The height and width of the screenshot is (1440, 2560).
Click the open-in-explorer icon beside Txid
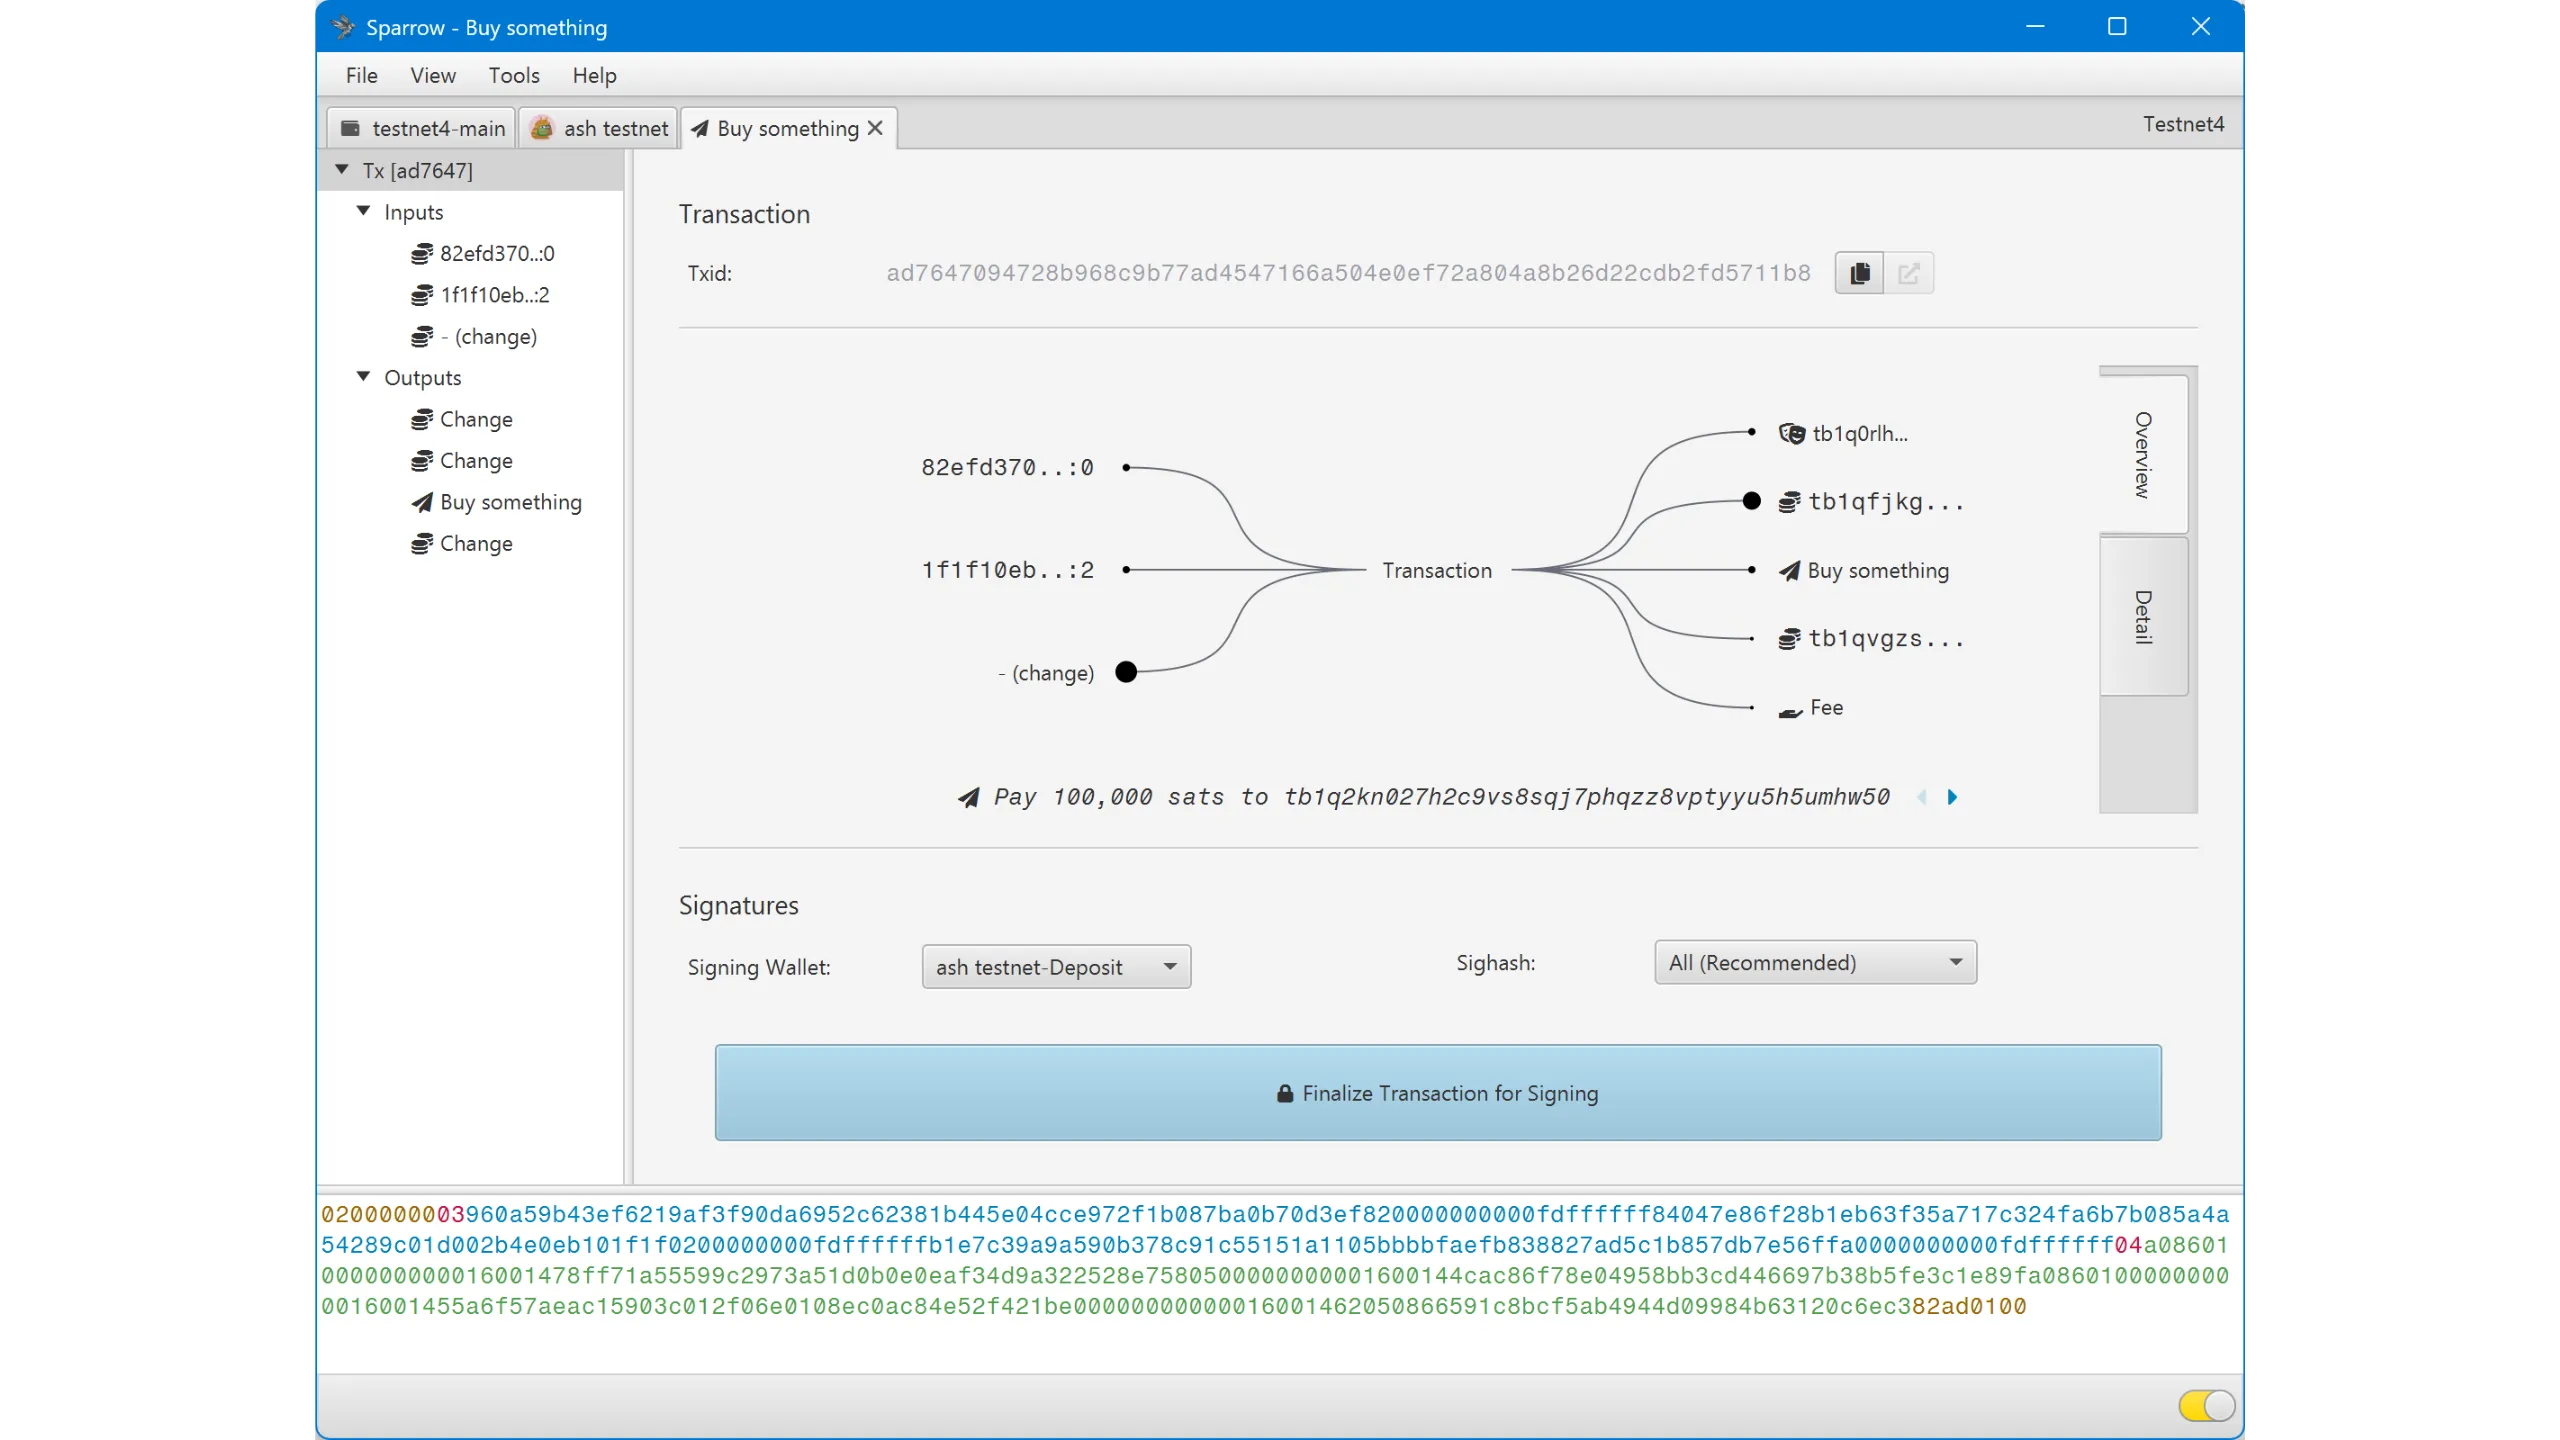tap(1908, 273)
